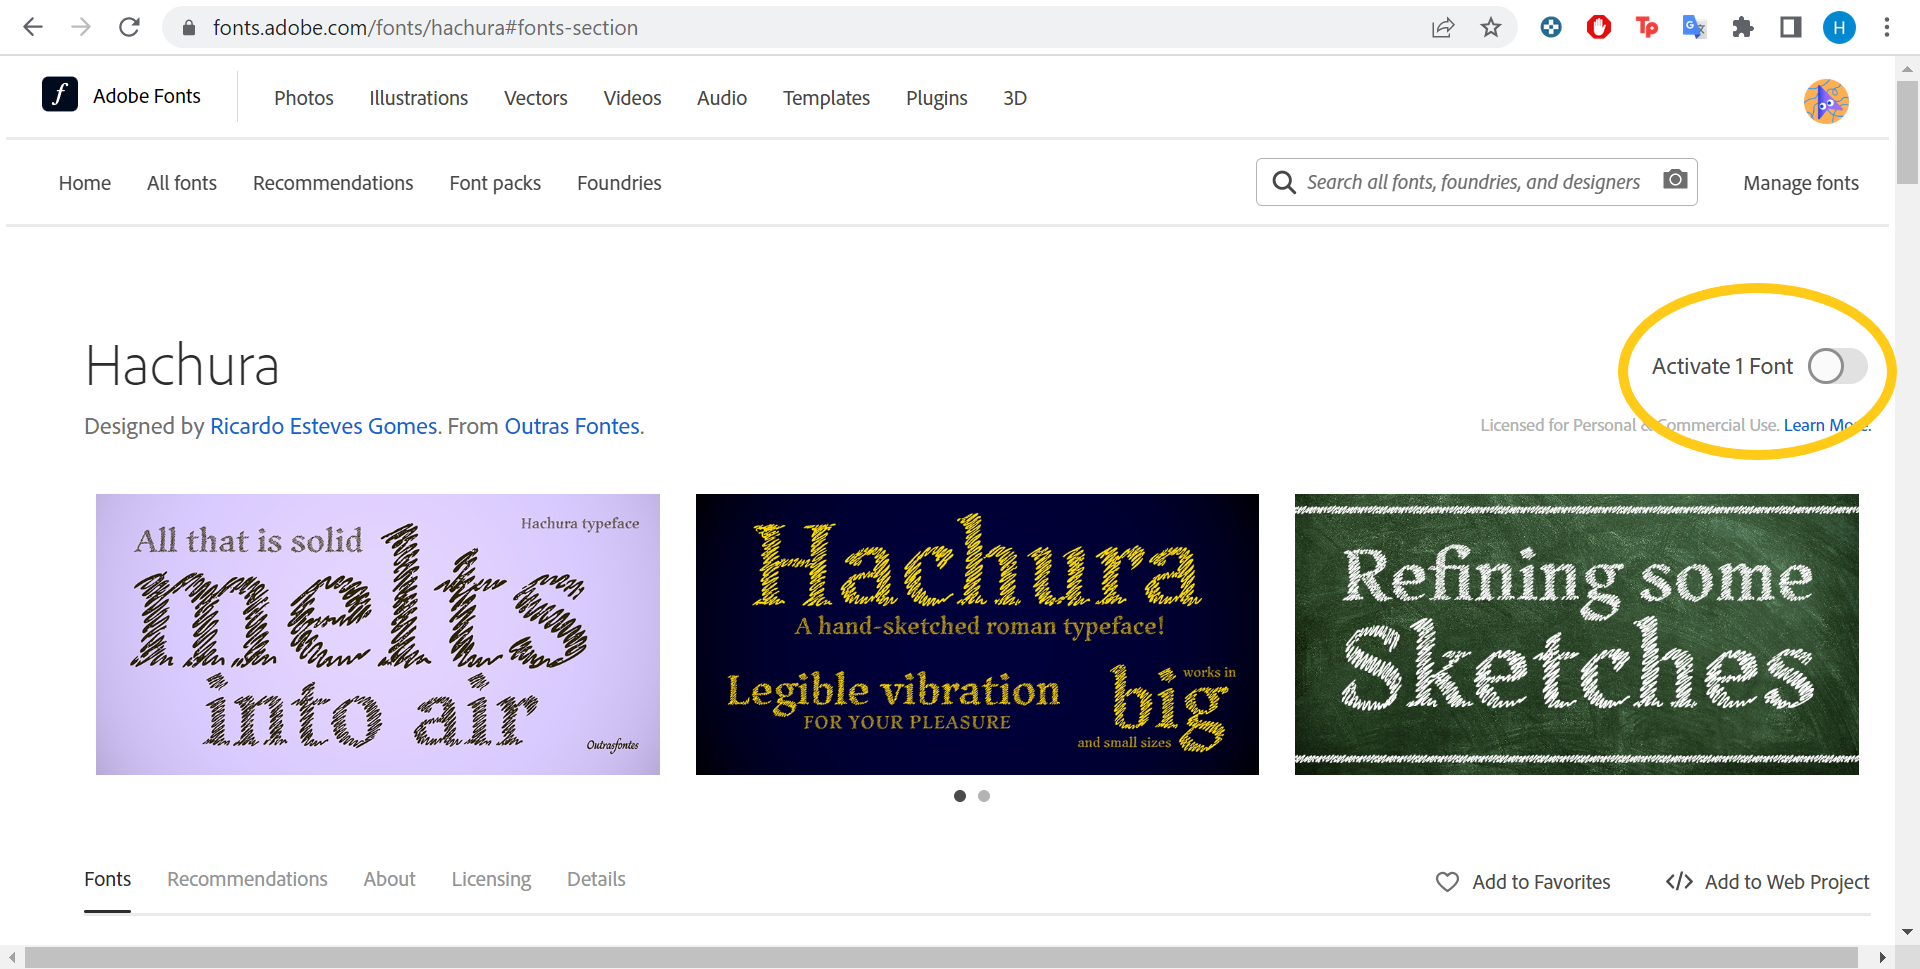
Task: Click the browser back arrow
Action: tap(33, 27)
